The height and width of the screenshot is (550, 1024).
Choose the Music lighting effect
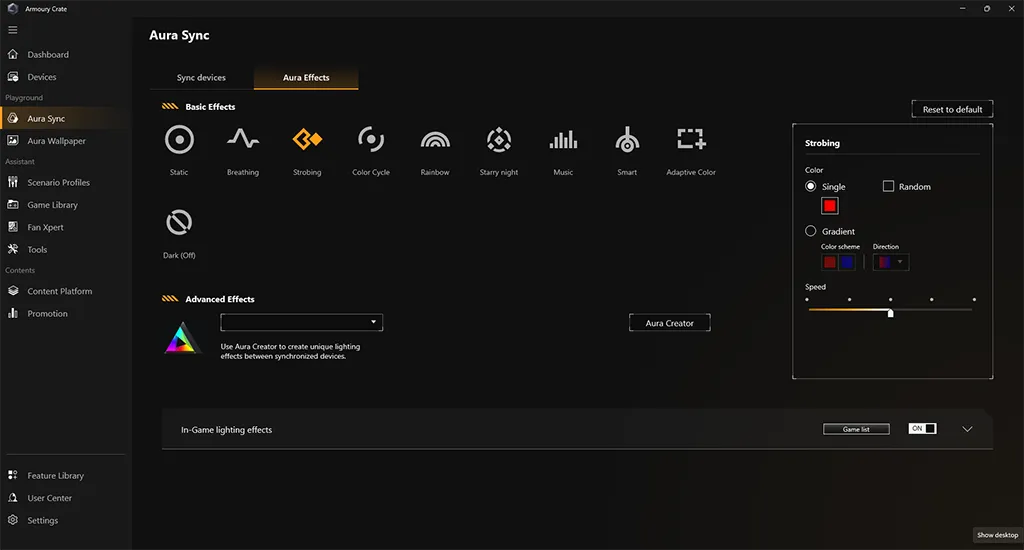coord(563,140)
